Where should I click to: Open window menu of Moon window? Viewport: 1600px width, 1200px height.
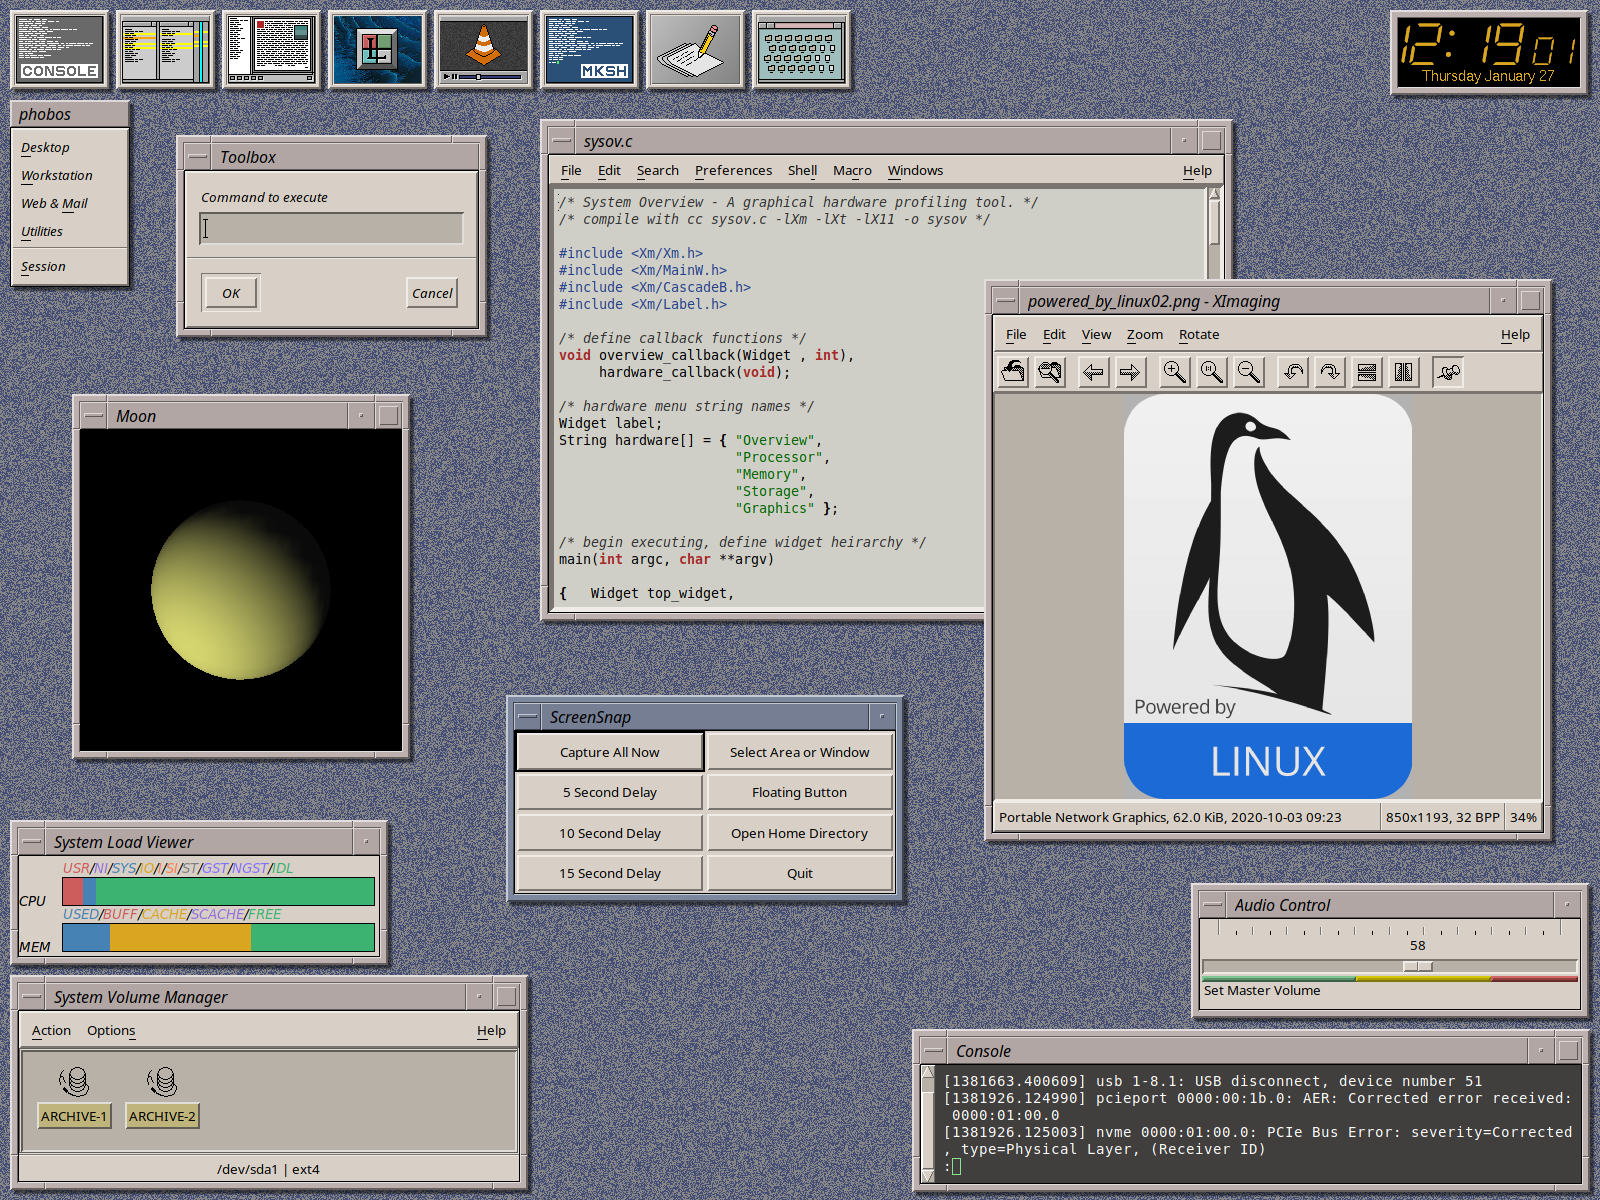click(93, 416)
